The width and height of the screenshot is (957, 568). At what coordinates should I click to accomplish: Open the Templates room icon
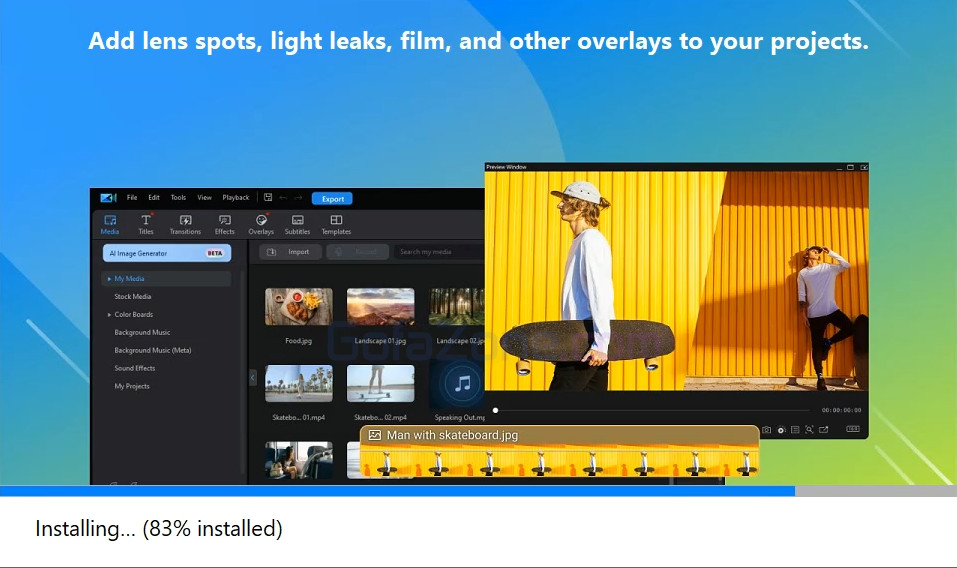[x=336, y=224]
